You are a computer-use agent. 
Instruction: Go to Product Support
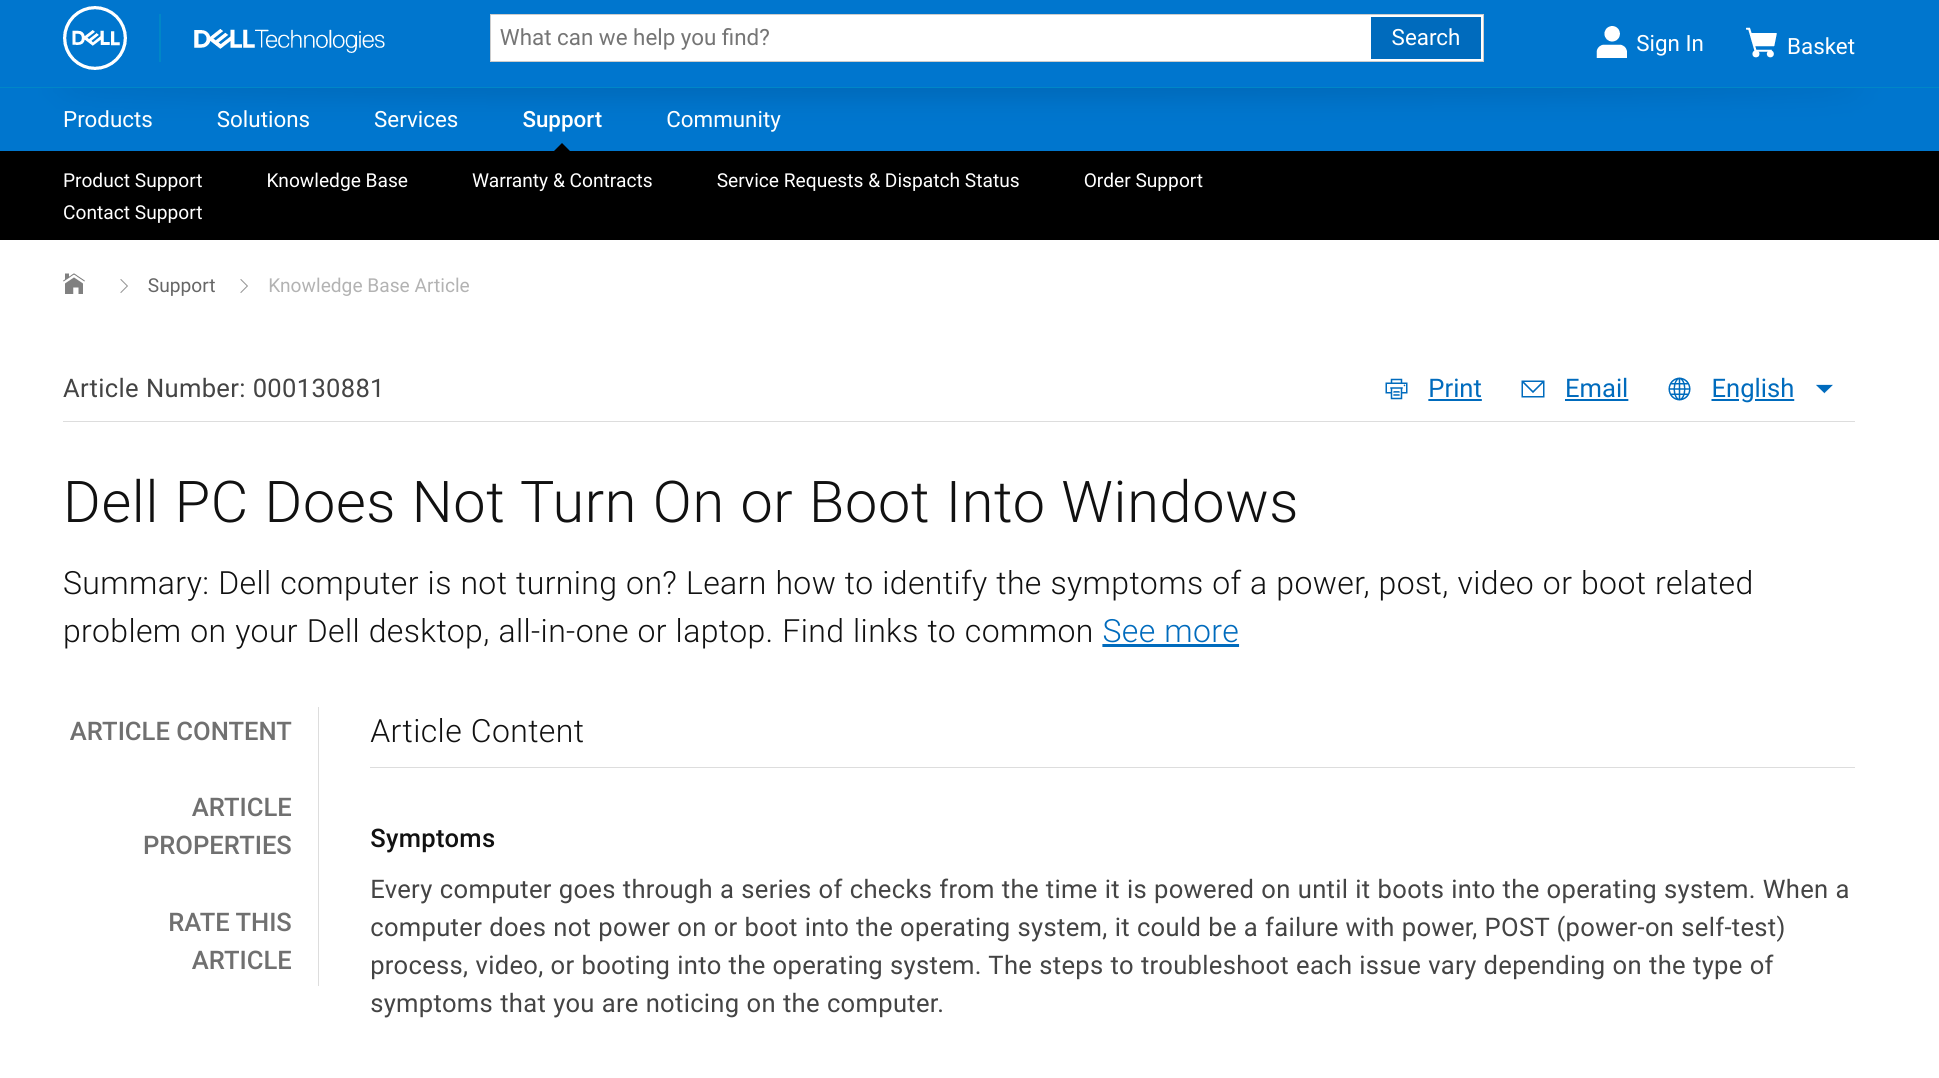pyautogui.click(x=132, y=180)
